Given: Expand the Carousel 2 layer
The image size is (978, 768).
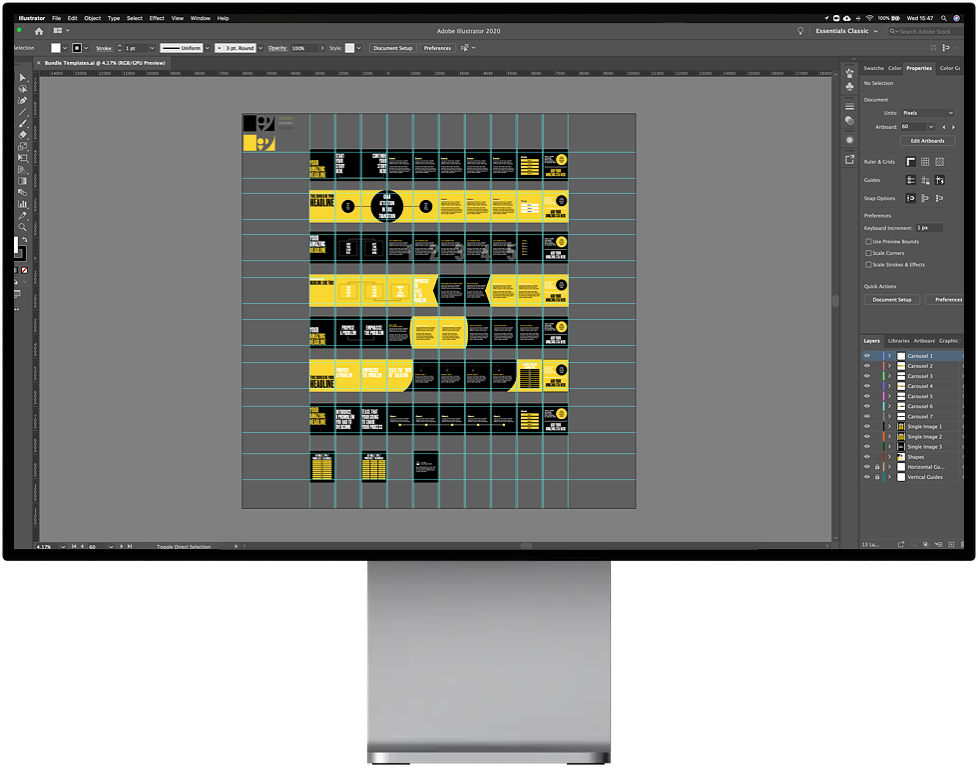Looking at the screenshot, I should pos(889,366).
